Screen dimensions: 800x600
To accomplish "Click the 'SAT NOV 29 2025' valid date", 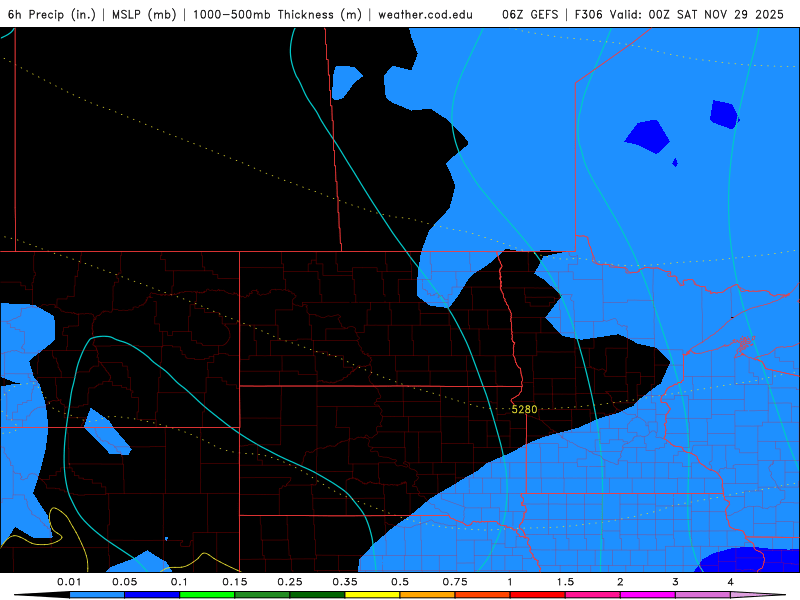I will coord(730,14).
